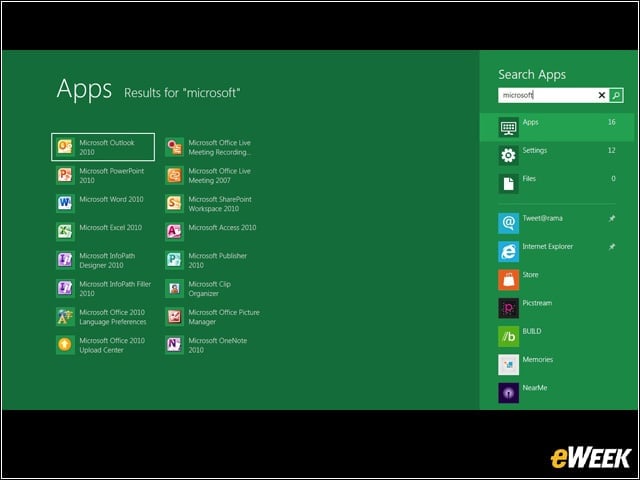
Task: Click the 'Picstream' label
Action: point(537,303)
